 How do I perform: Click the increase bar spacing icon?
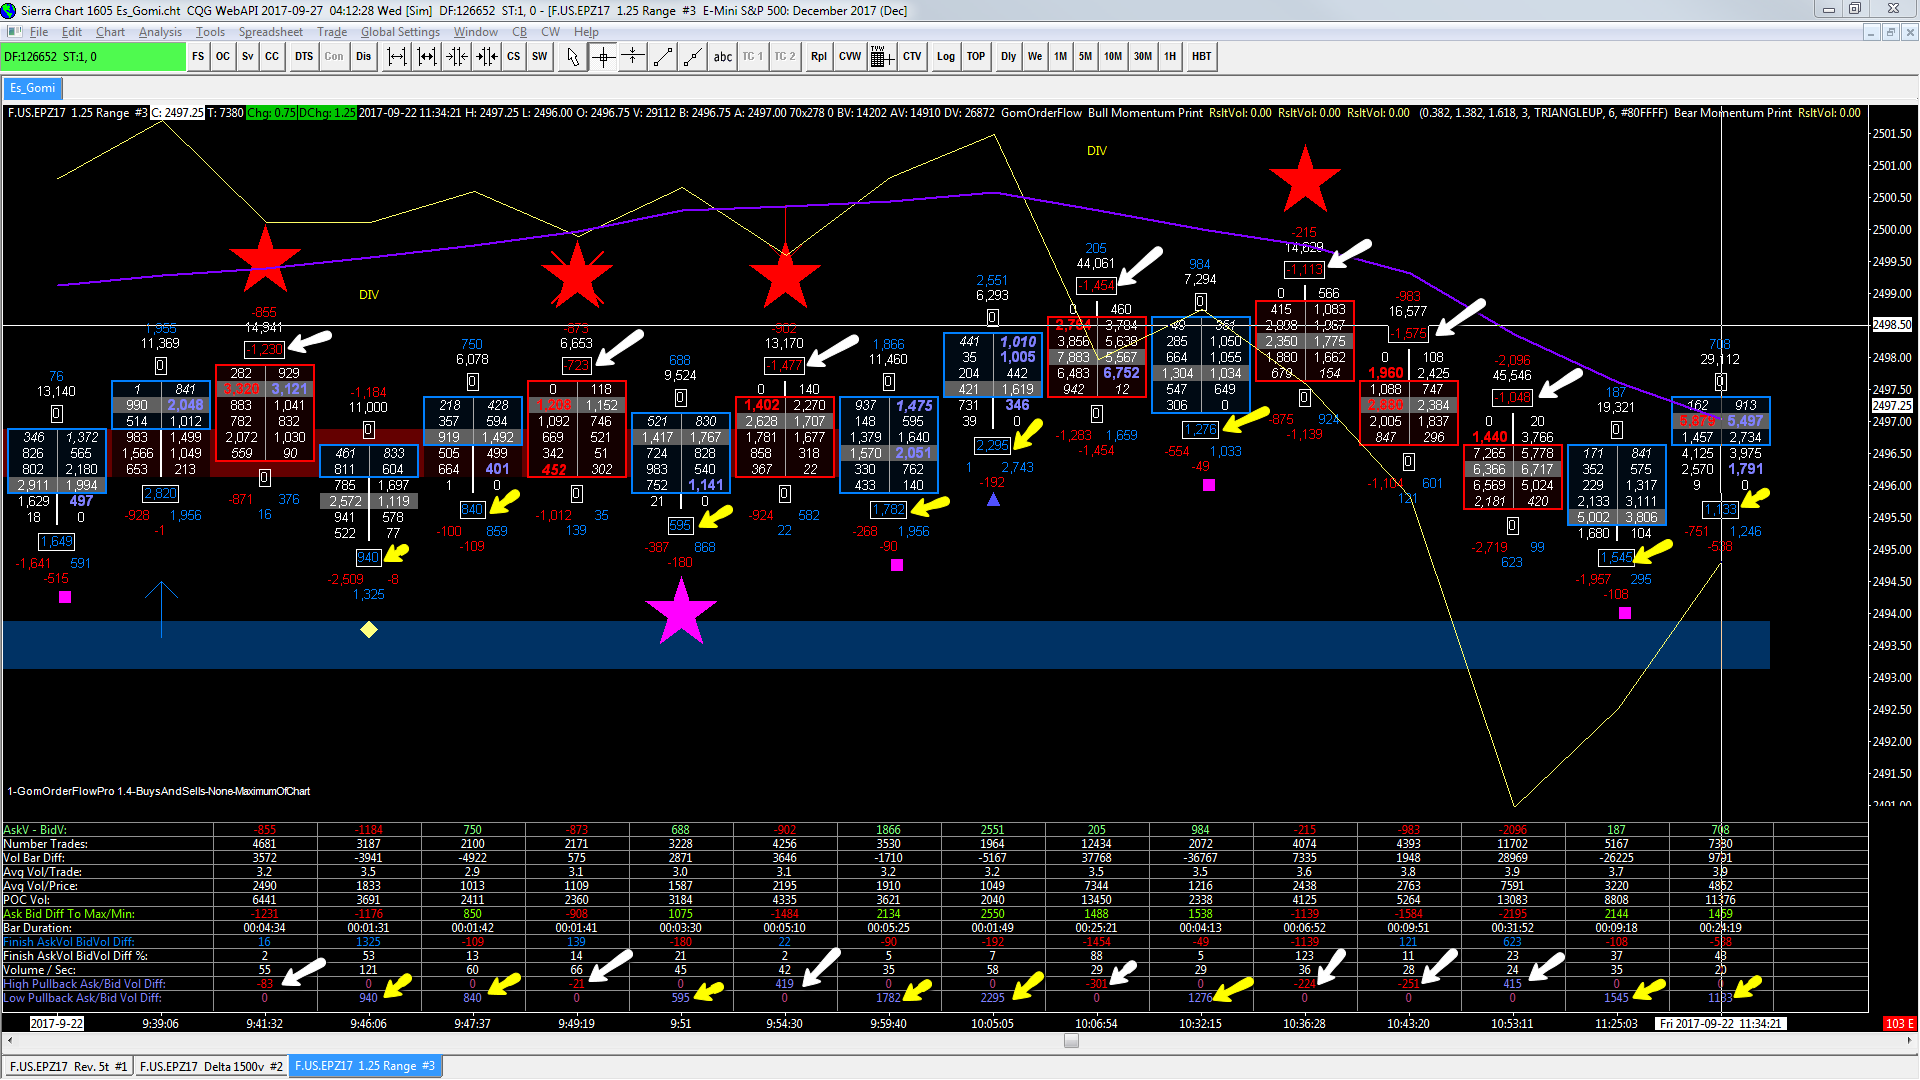(397, 57)
